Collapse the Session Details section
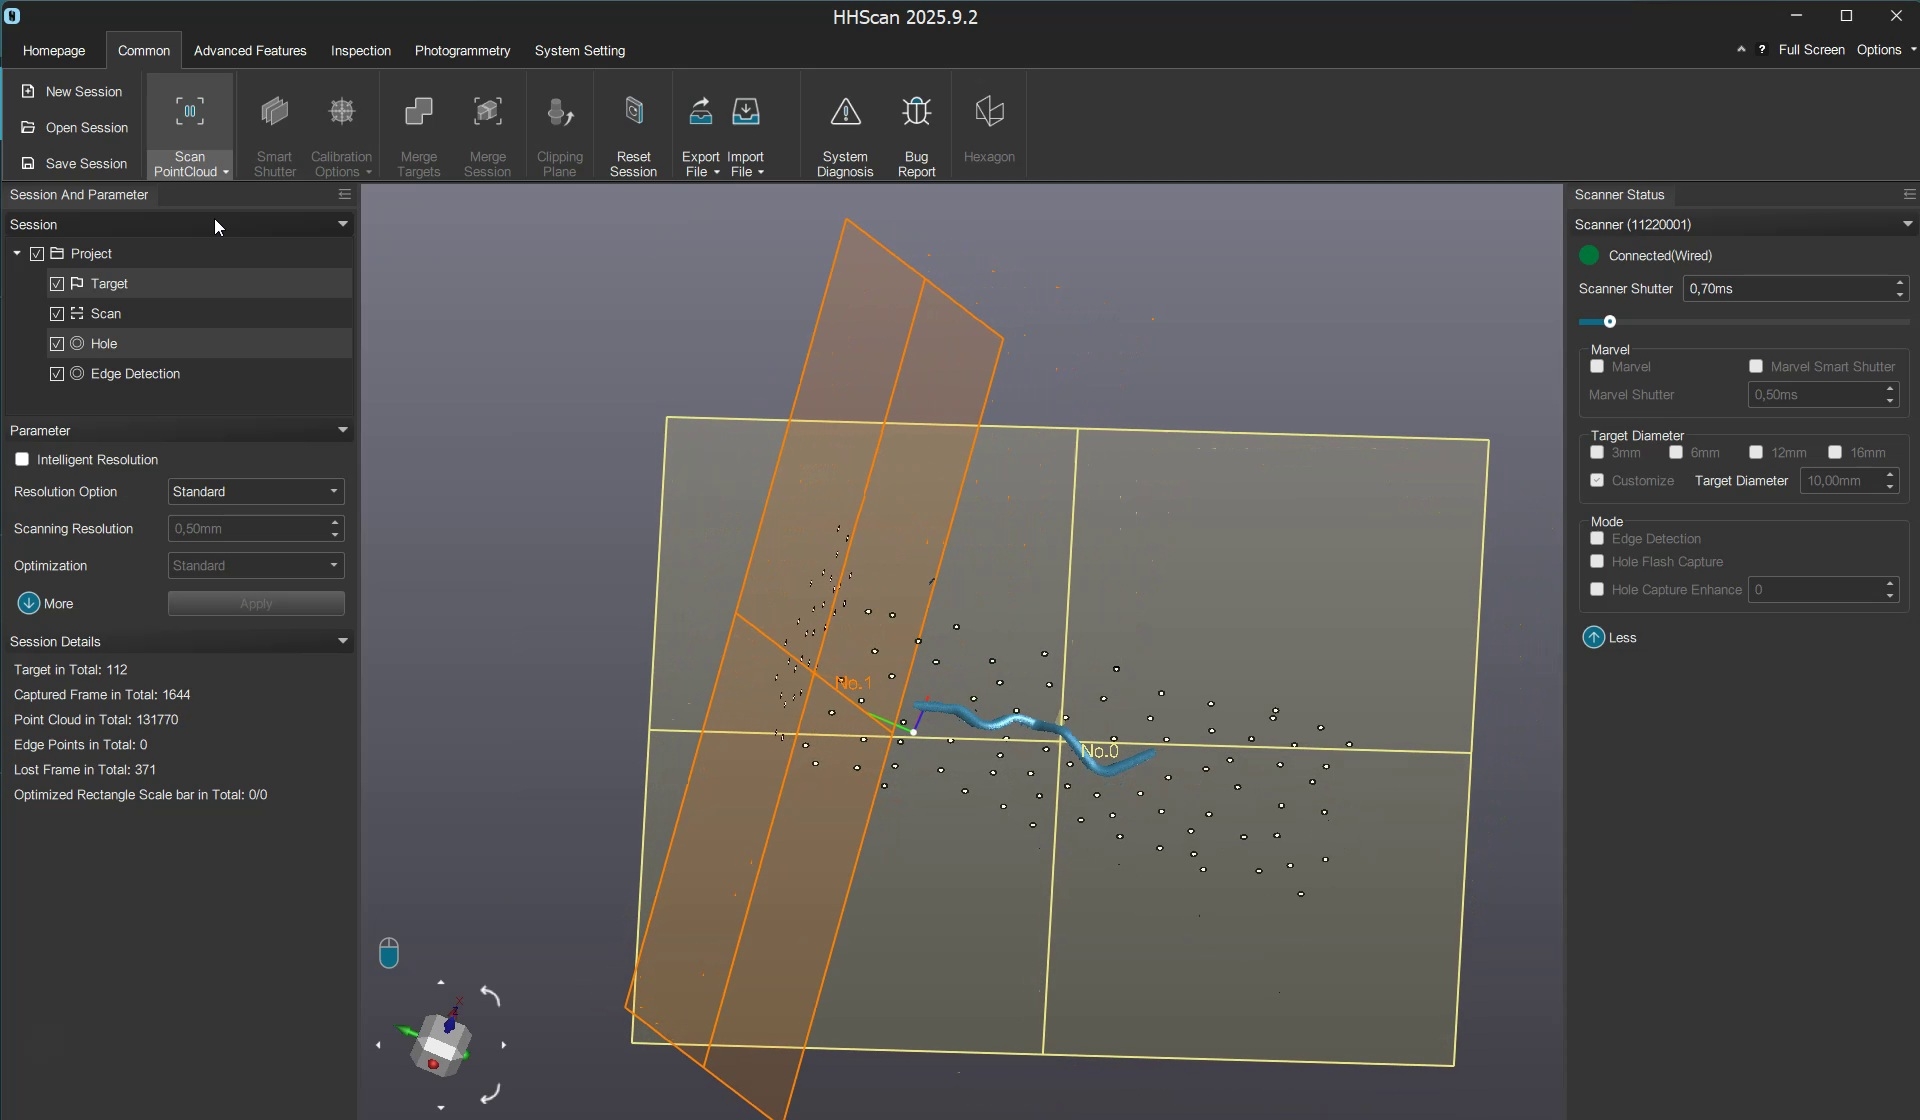The image size is (1920, 1120). [343, 640]
